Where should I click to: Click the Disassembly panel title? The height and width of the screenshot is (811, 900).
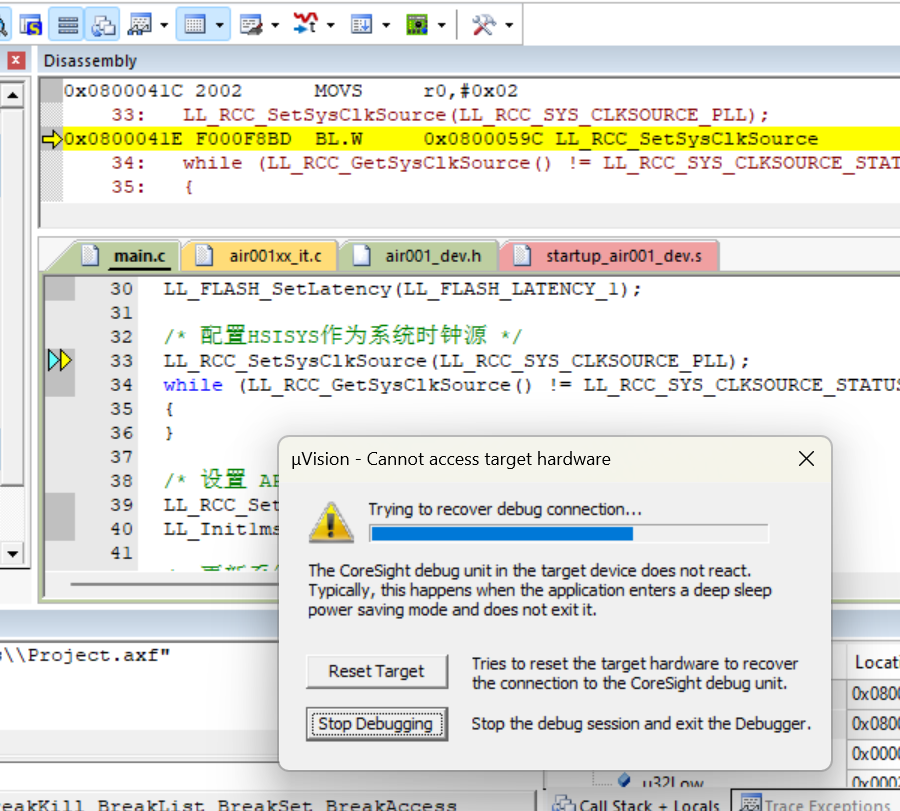[90, 60]
